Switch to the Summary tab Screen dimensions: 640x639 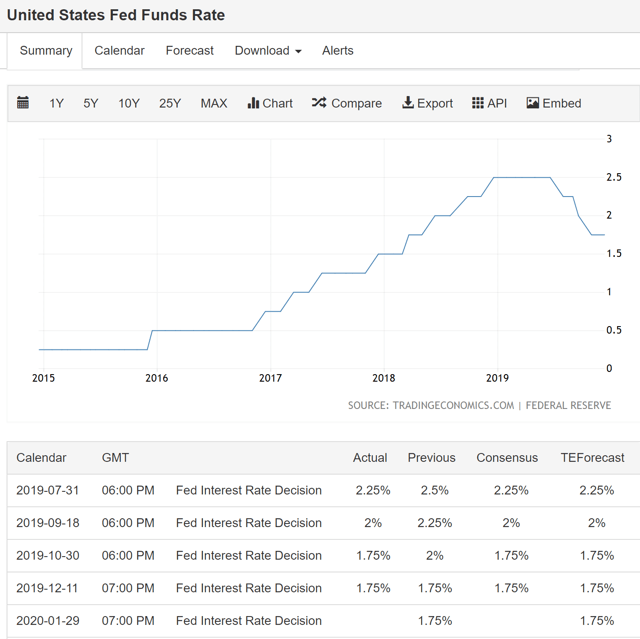coord(46,51)
